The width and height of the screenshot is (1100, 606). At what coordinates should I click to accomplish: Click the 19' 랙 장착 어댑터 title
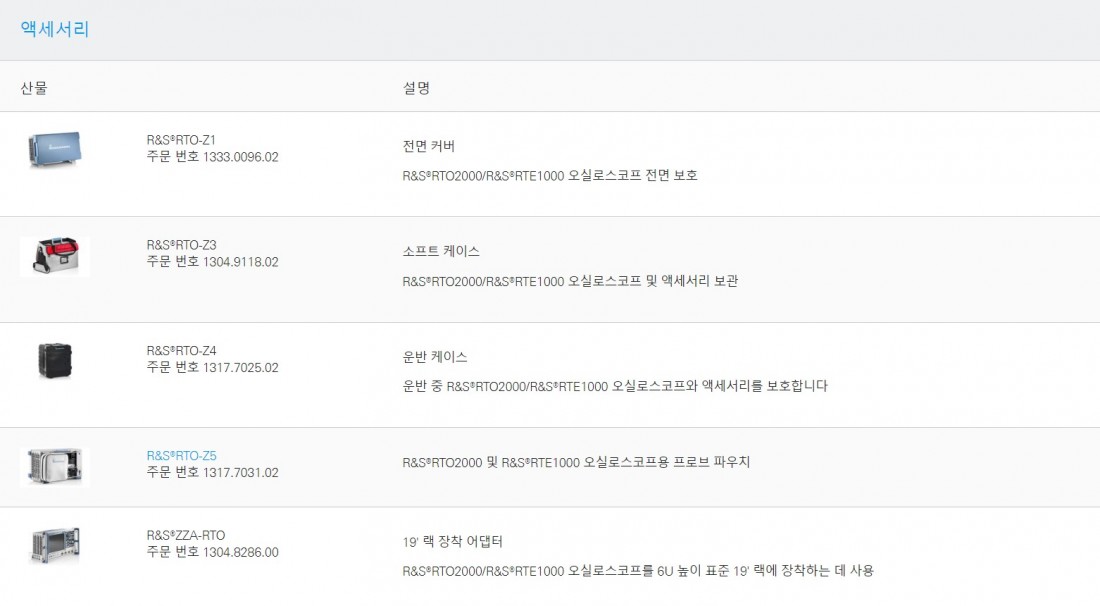452,541
